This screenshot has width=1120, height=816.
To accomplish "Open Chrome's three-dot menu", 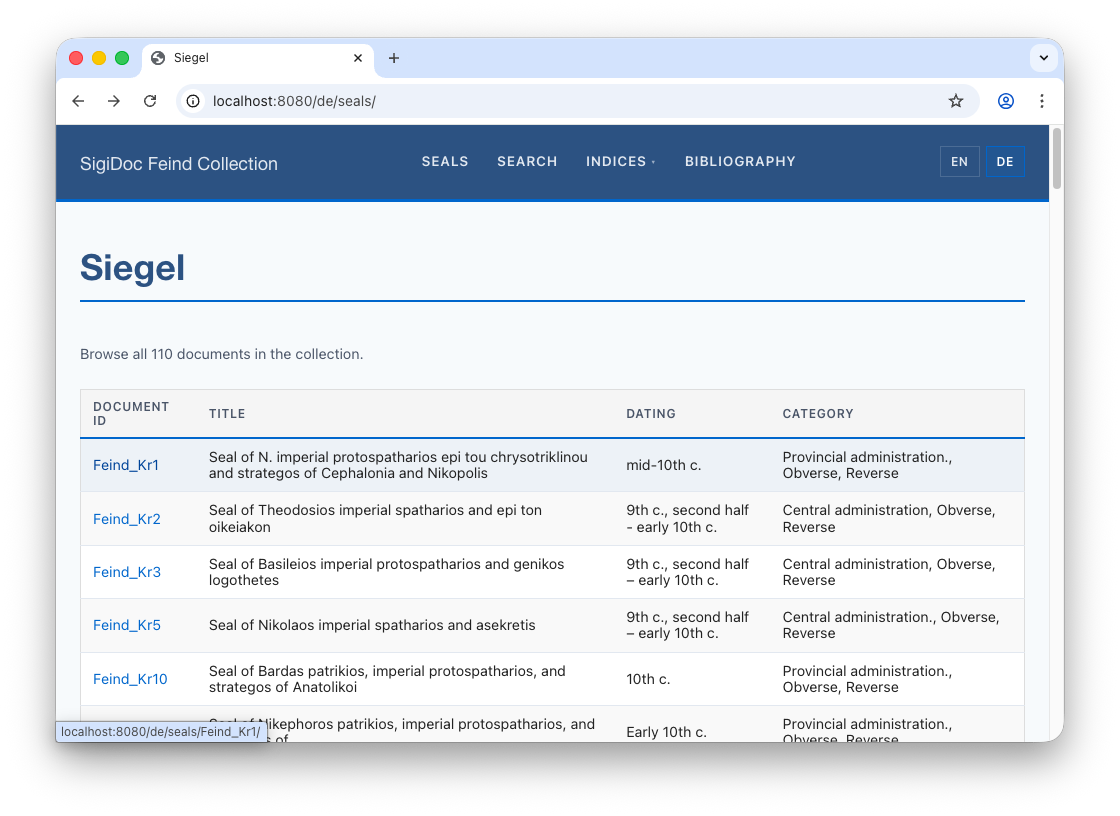I will (1042, 101).
